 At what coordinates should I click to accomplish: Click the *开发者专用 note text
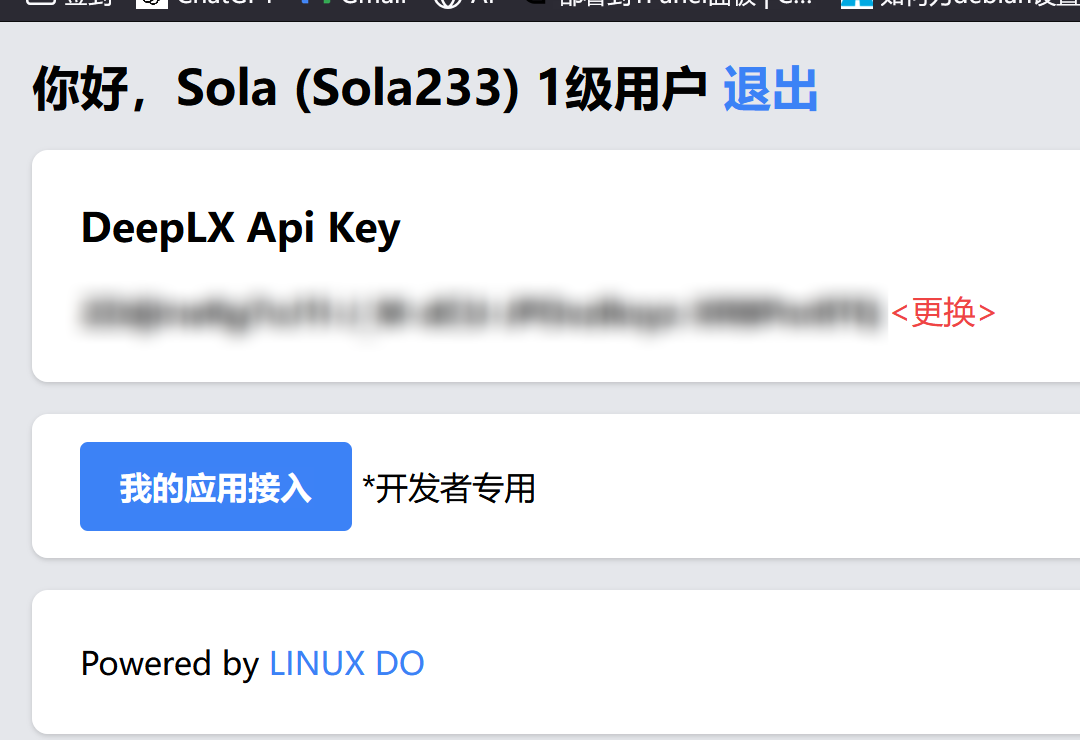pyautogui.click(x=449, y=489)
